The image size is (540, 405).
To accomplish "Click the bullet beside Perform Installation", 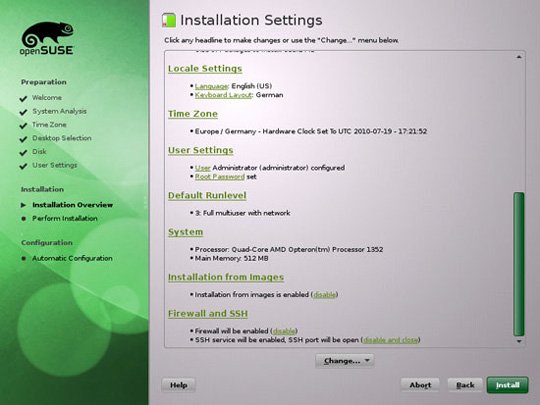I will point(23,219).
